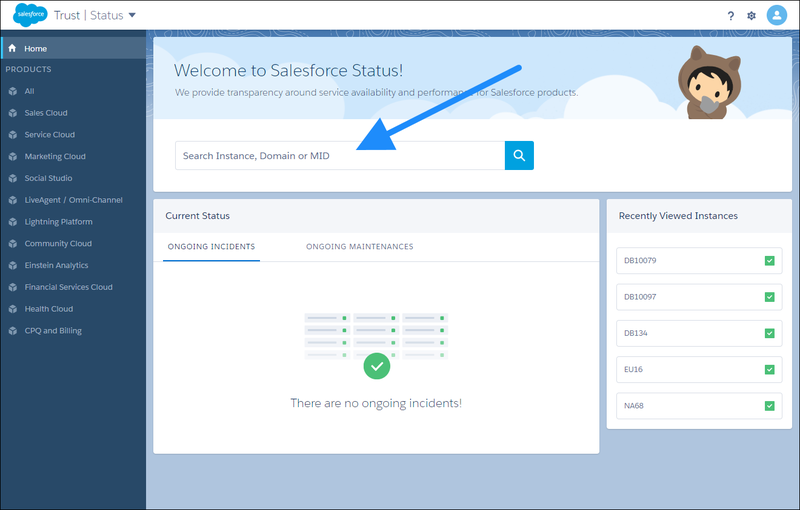Image resolution: width=800 pixels, height=510 pixels.
Task: Click the blue magnifier search button
Action: tap(519, 156)
